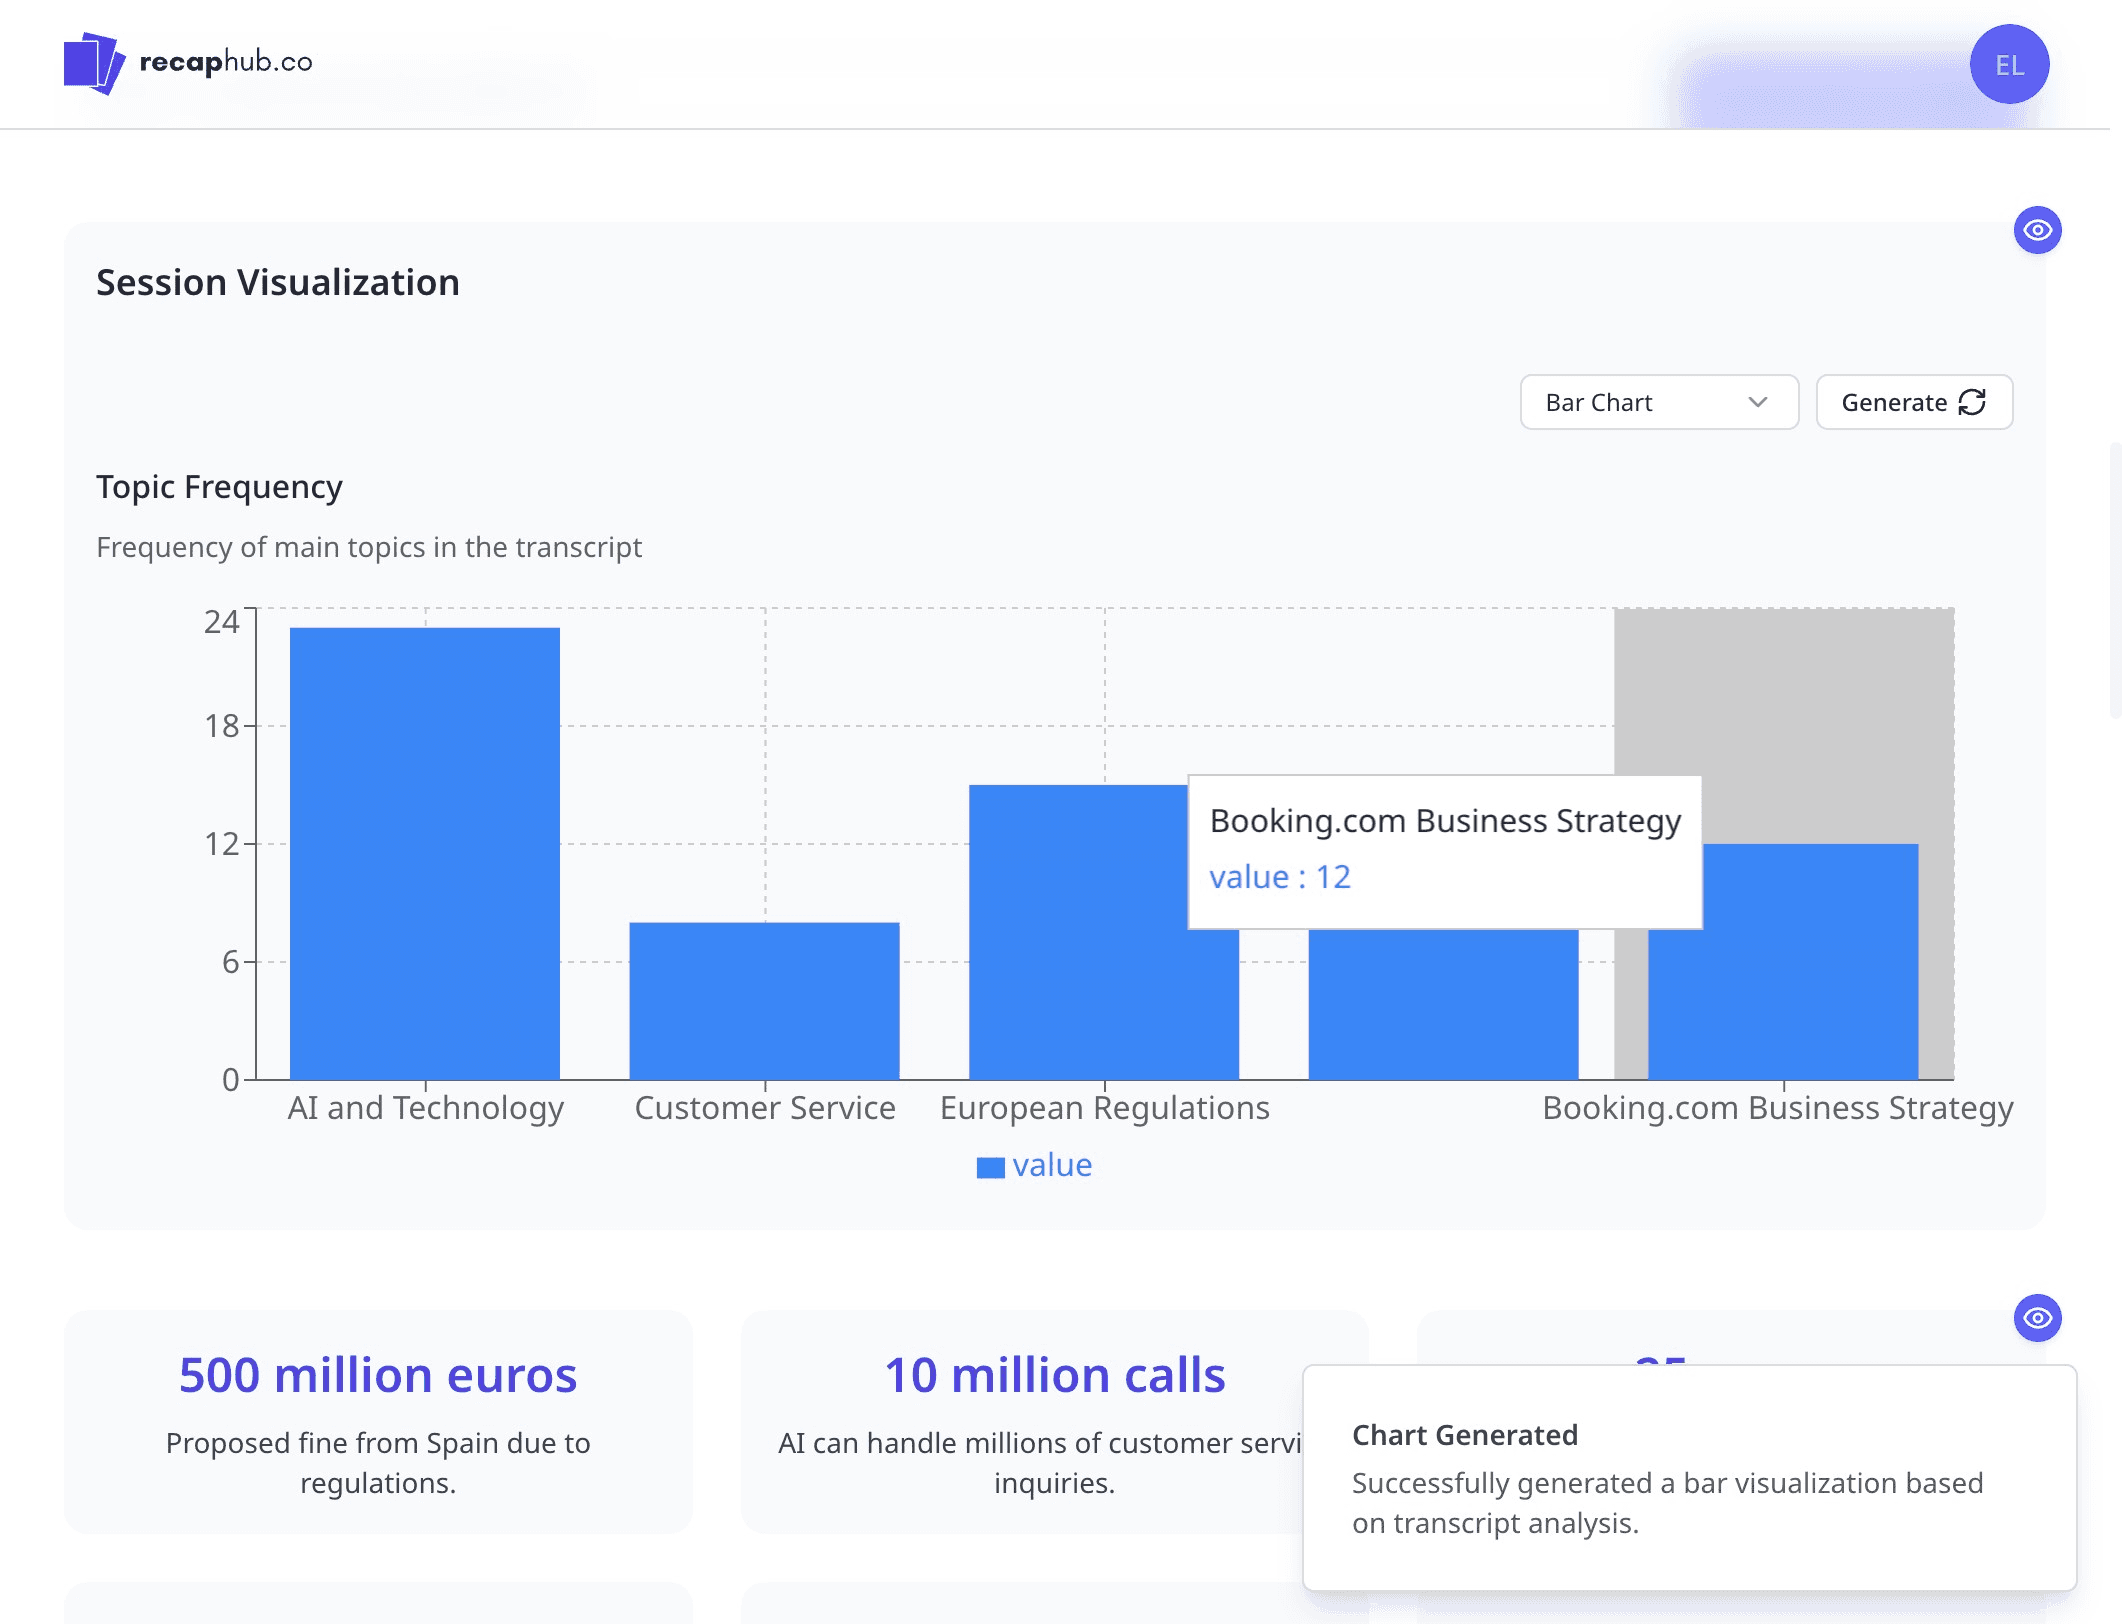Viewport: 2122px width, 1624px height.
Task: Open the EL user avatar menu
Action: pyautogui.click(x=2009, y=64)
